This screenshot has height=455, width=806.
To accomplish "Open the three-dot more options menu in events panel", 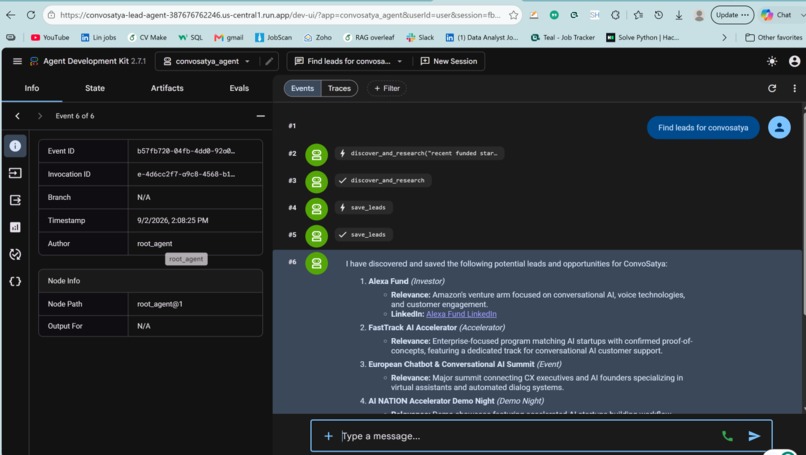I will 794,88.
